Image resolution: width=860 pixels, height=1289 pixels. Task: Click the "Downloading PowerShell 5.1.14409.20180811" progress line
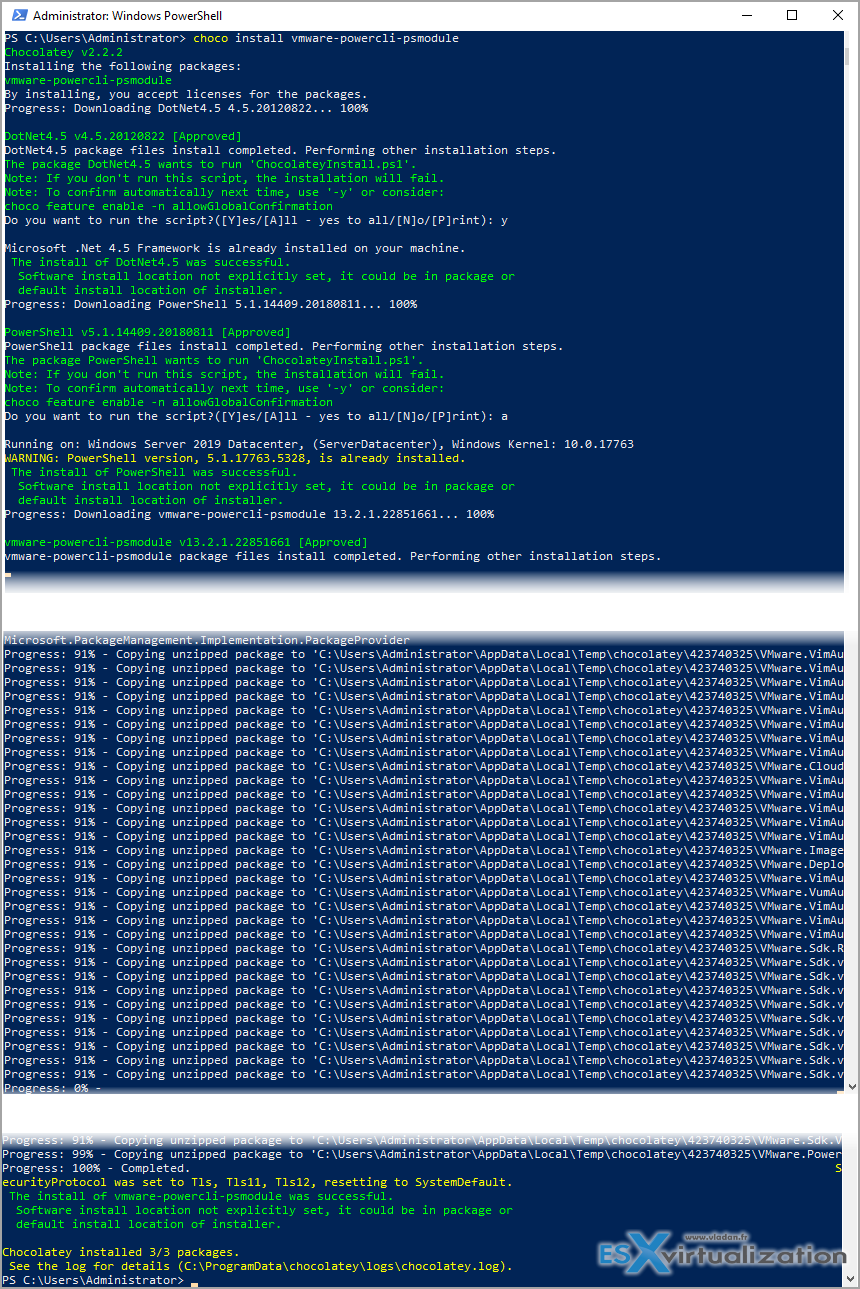click(x=211, y=304)
